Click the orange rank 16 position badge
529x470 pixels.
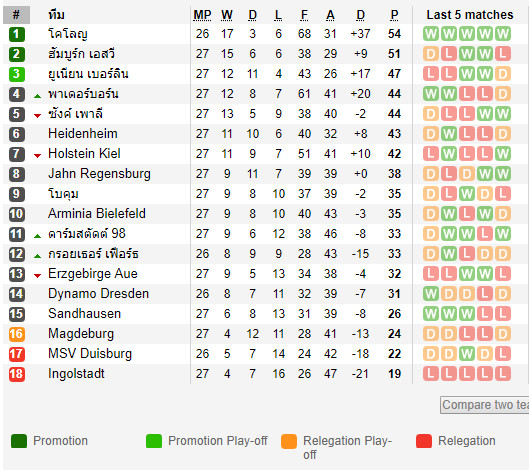(x=17, y=334)
